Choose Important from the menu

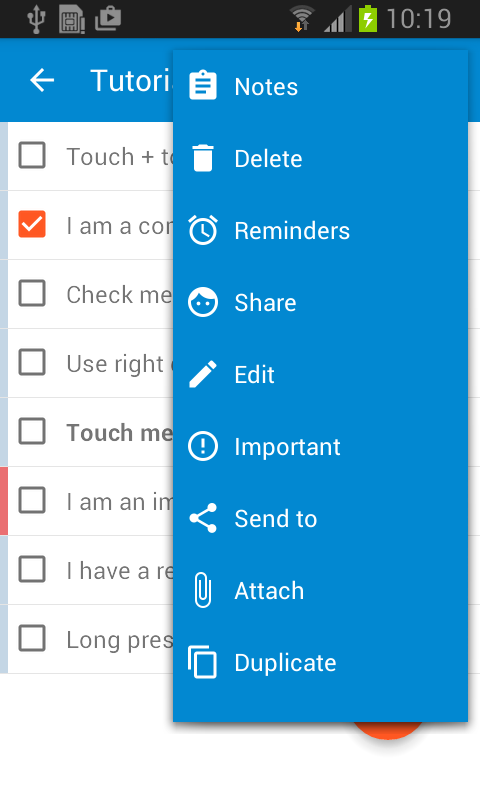[x=320, y=446]
